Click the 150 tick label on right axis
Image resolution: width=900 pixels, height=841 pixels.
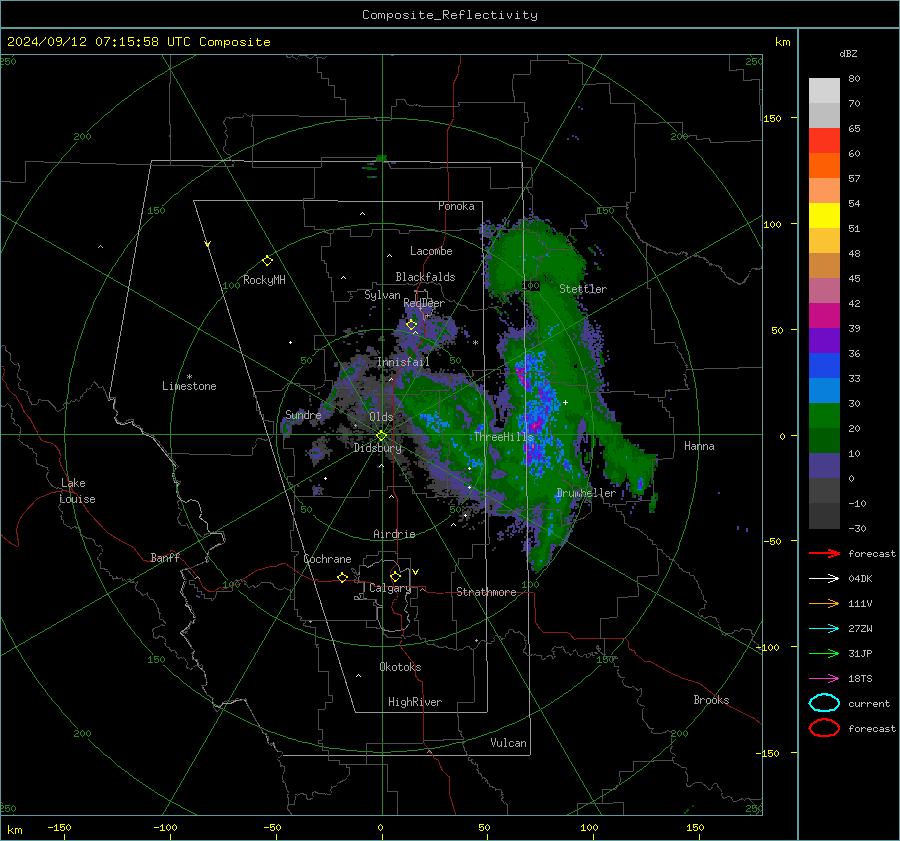tap(773, 118)
